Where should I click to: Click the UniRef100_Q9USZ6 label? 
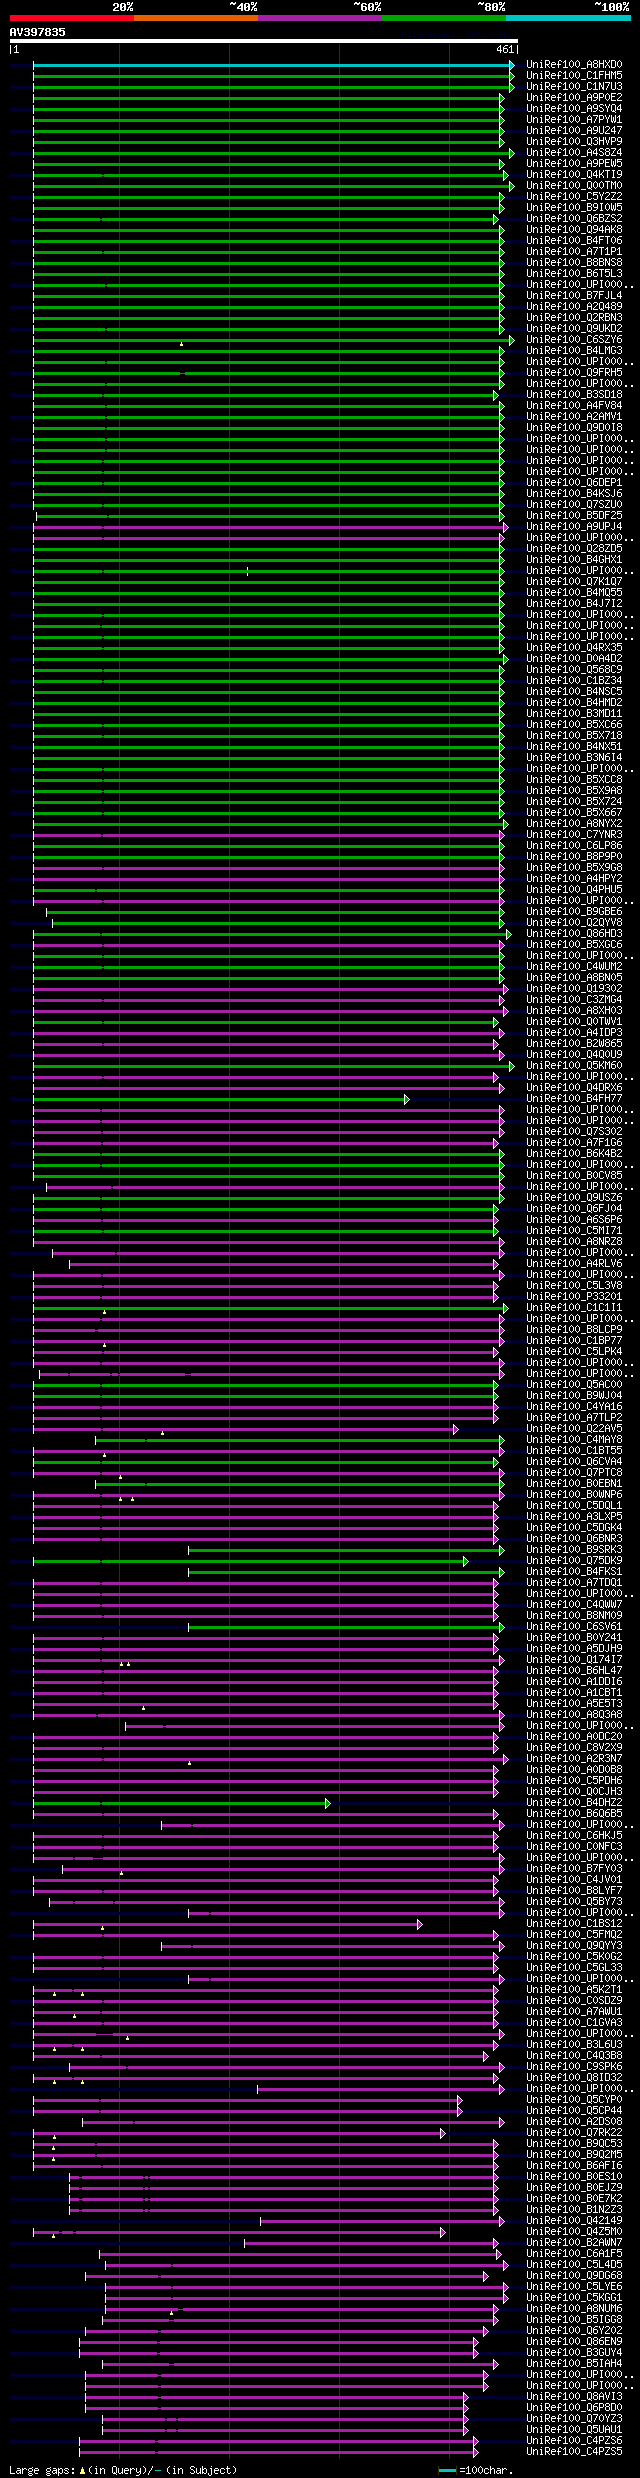[574, 1198]
